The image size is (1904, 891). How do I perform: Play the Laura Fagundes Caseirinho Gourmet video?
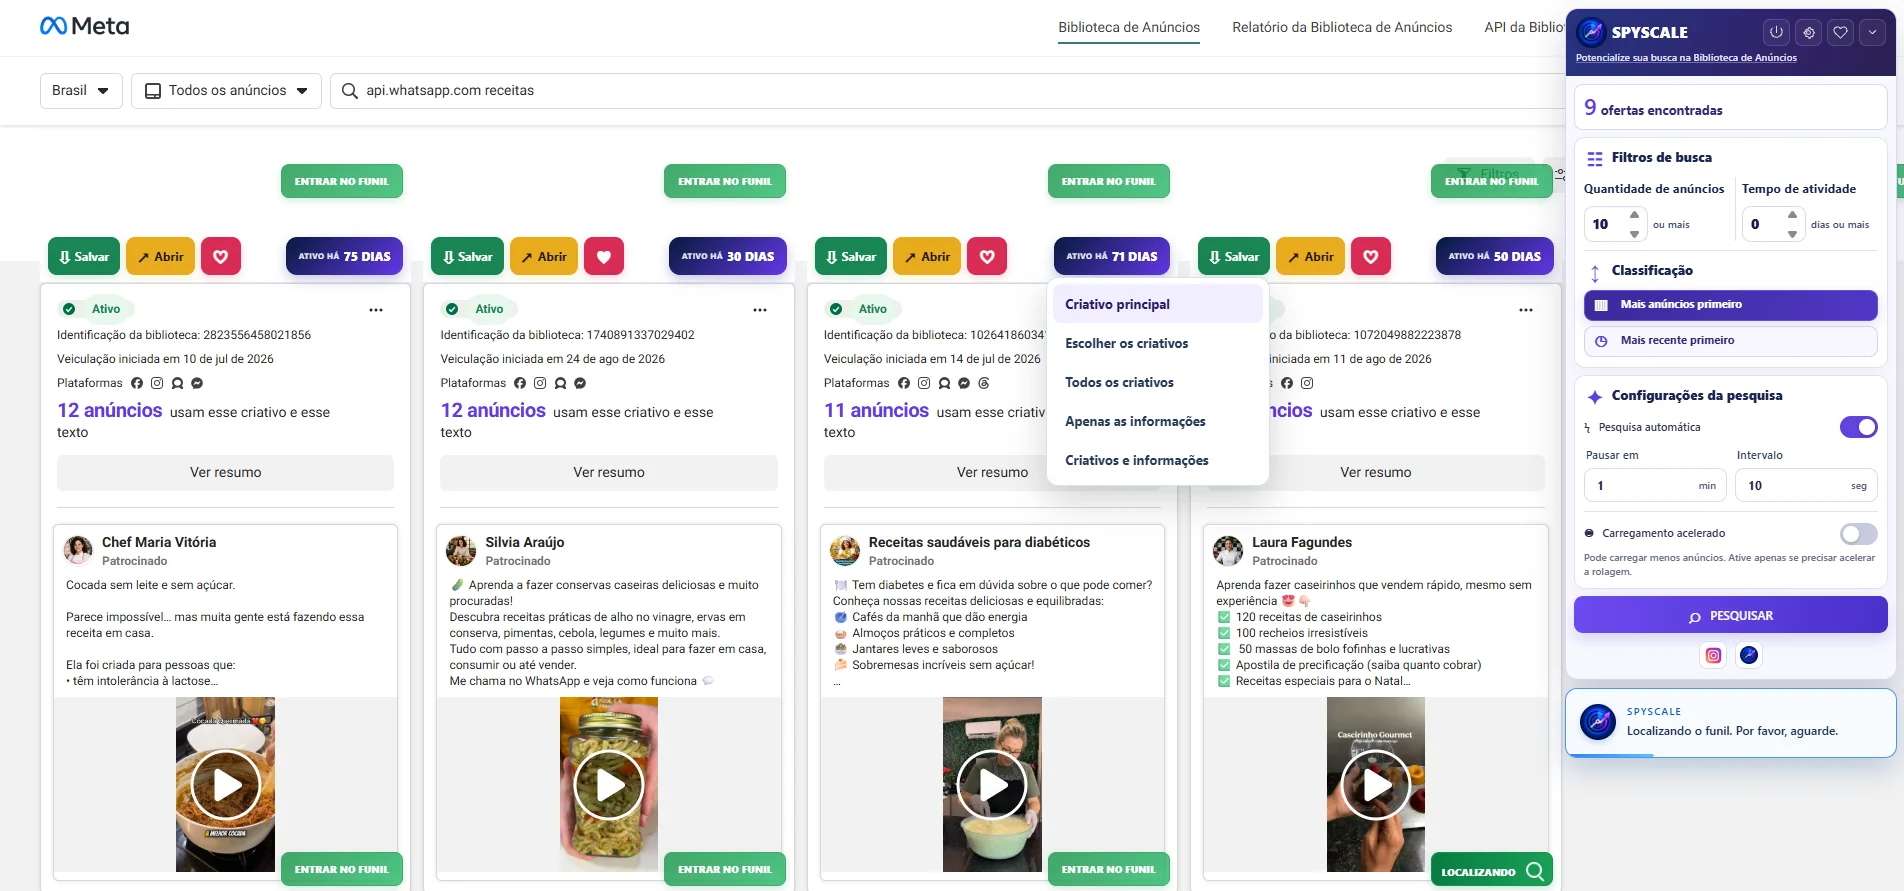click(1376, 785)
